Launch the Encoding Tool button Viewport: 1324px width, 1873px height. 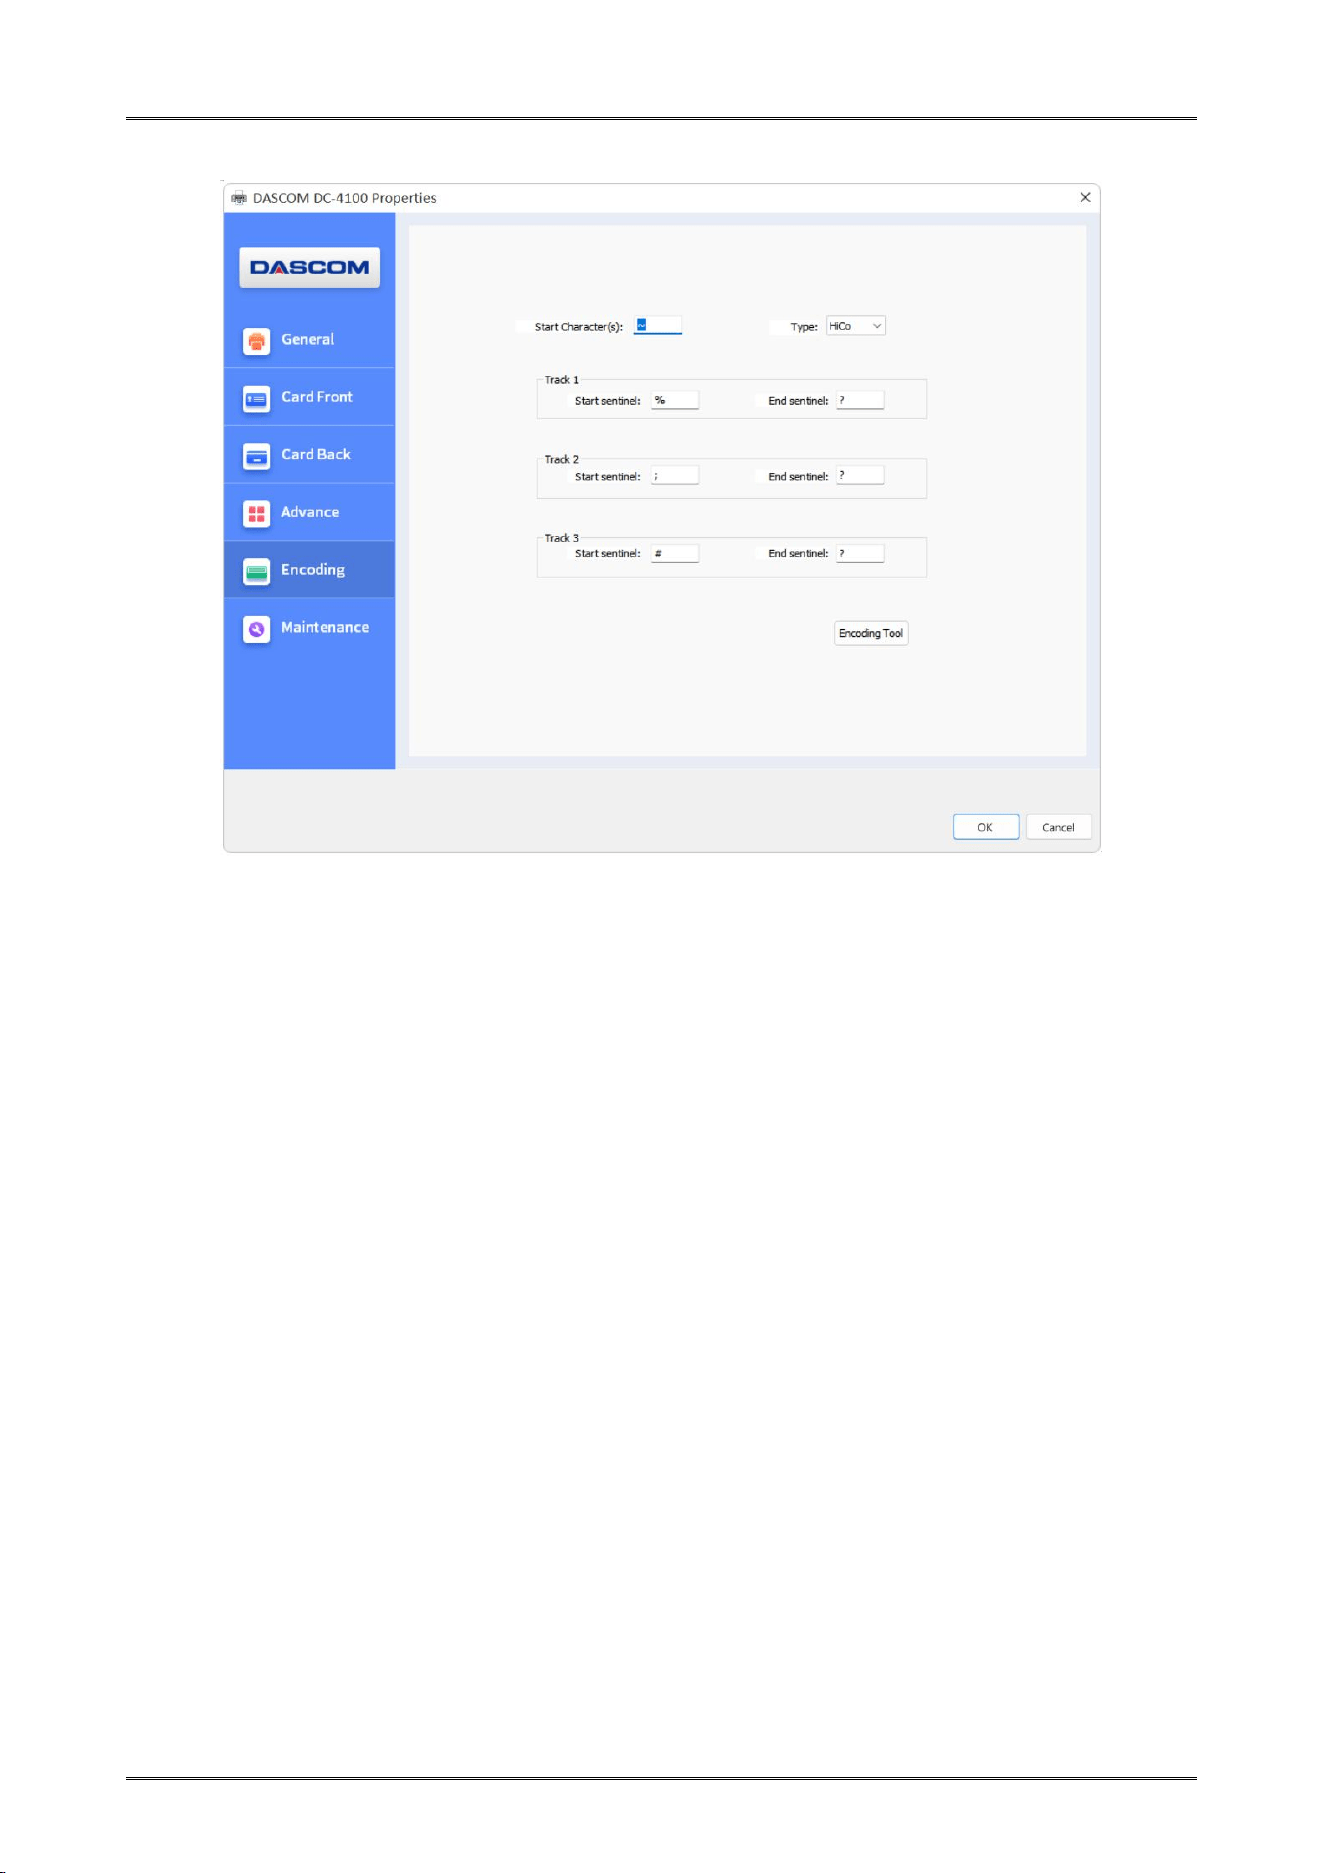pos(871,633)
